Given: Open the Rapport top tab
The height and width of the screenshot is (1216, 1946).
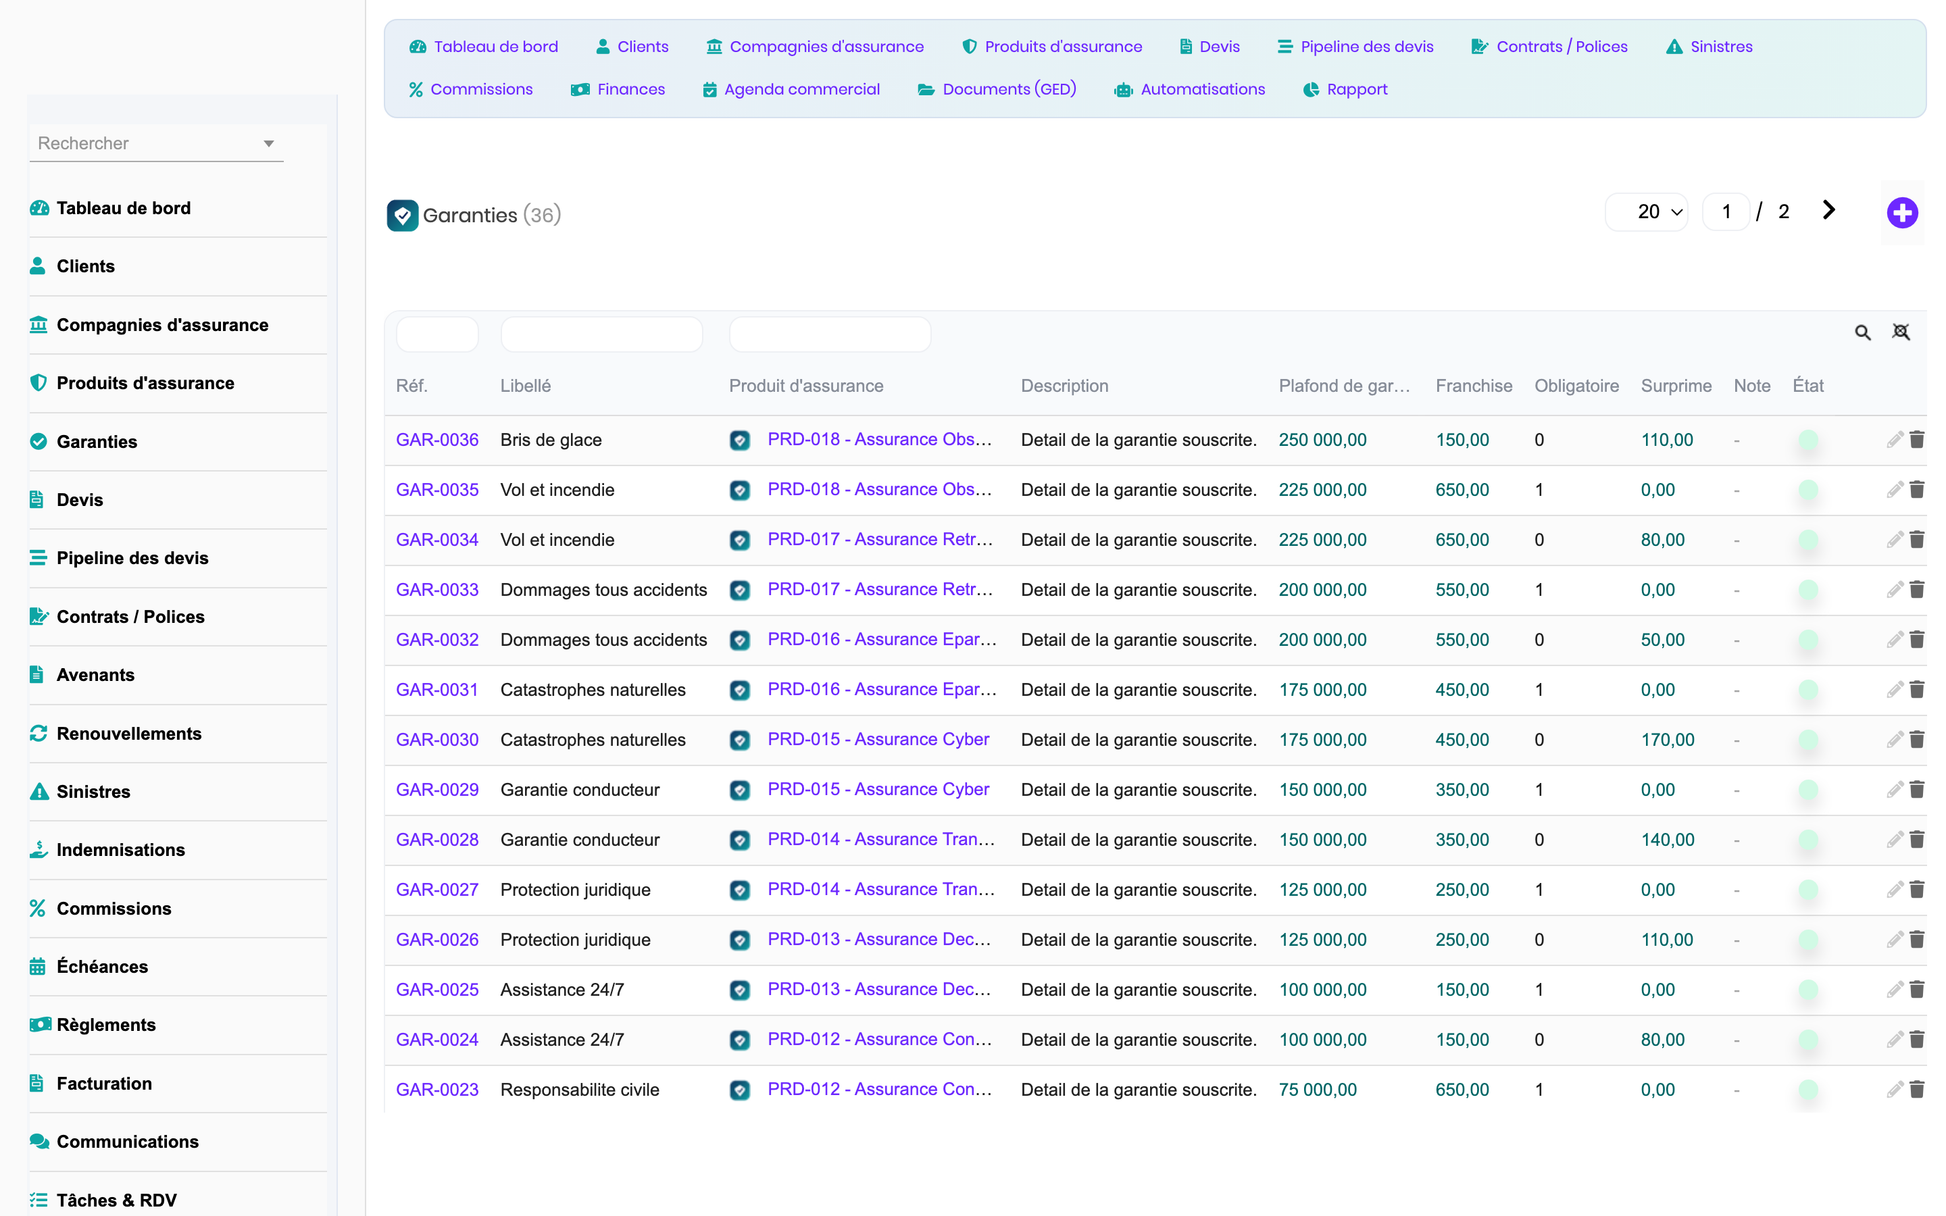Looking at the screenshot, I should 1345,90.
